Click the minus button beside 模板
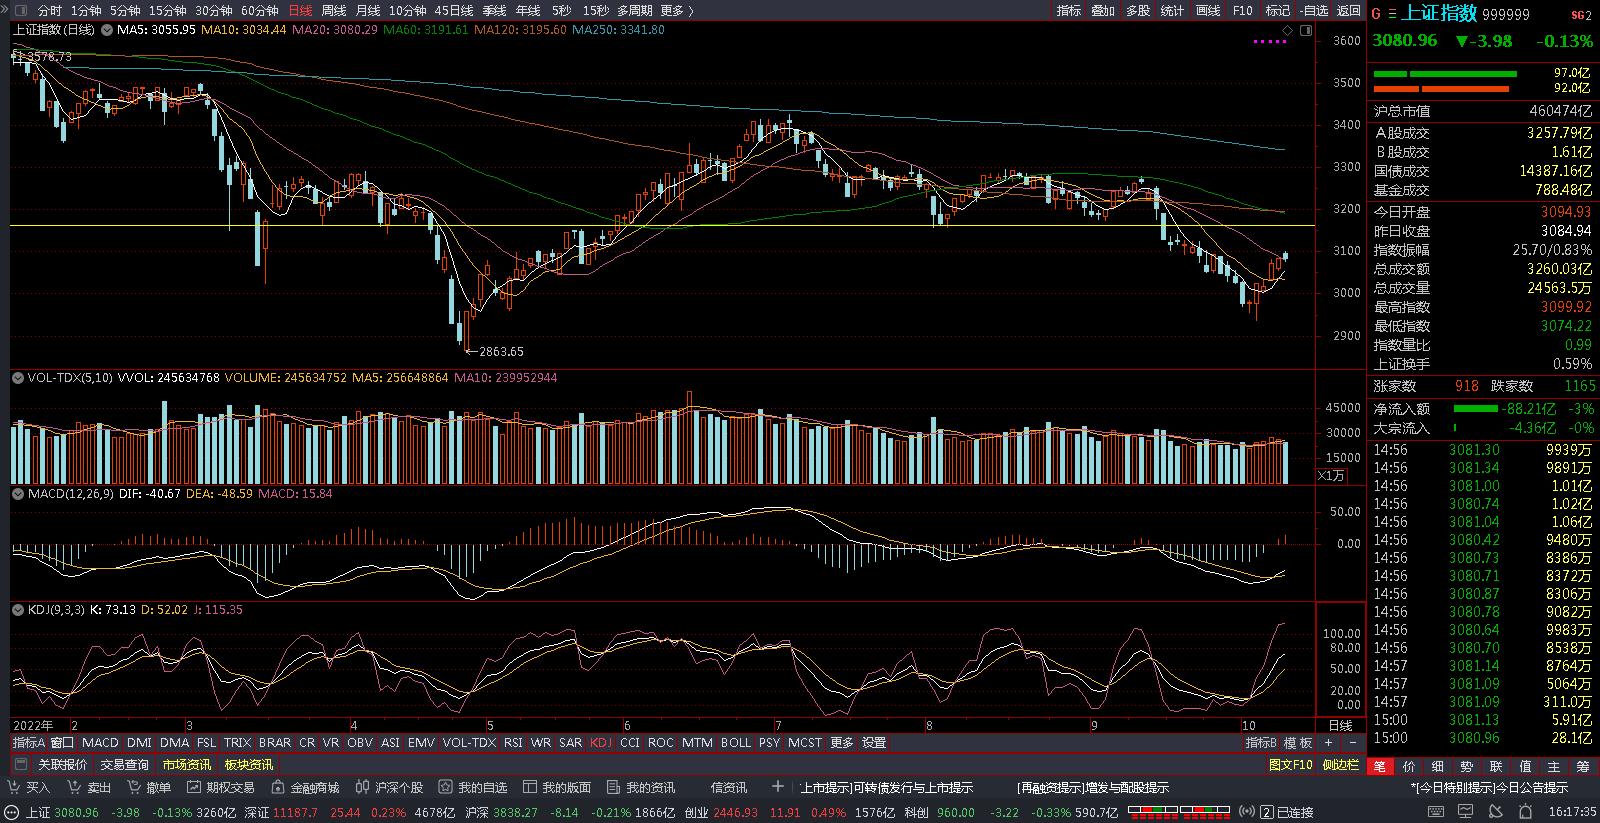This screenshot has height=823, width=1600. [x=1352, y=743]
